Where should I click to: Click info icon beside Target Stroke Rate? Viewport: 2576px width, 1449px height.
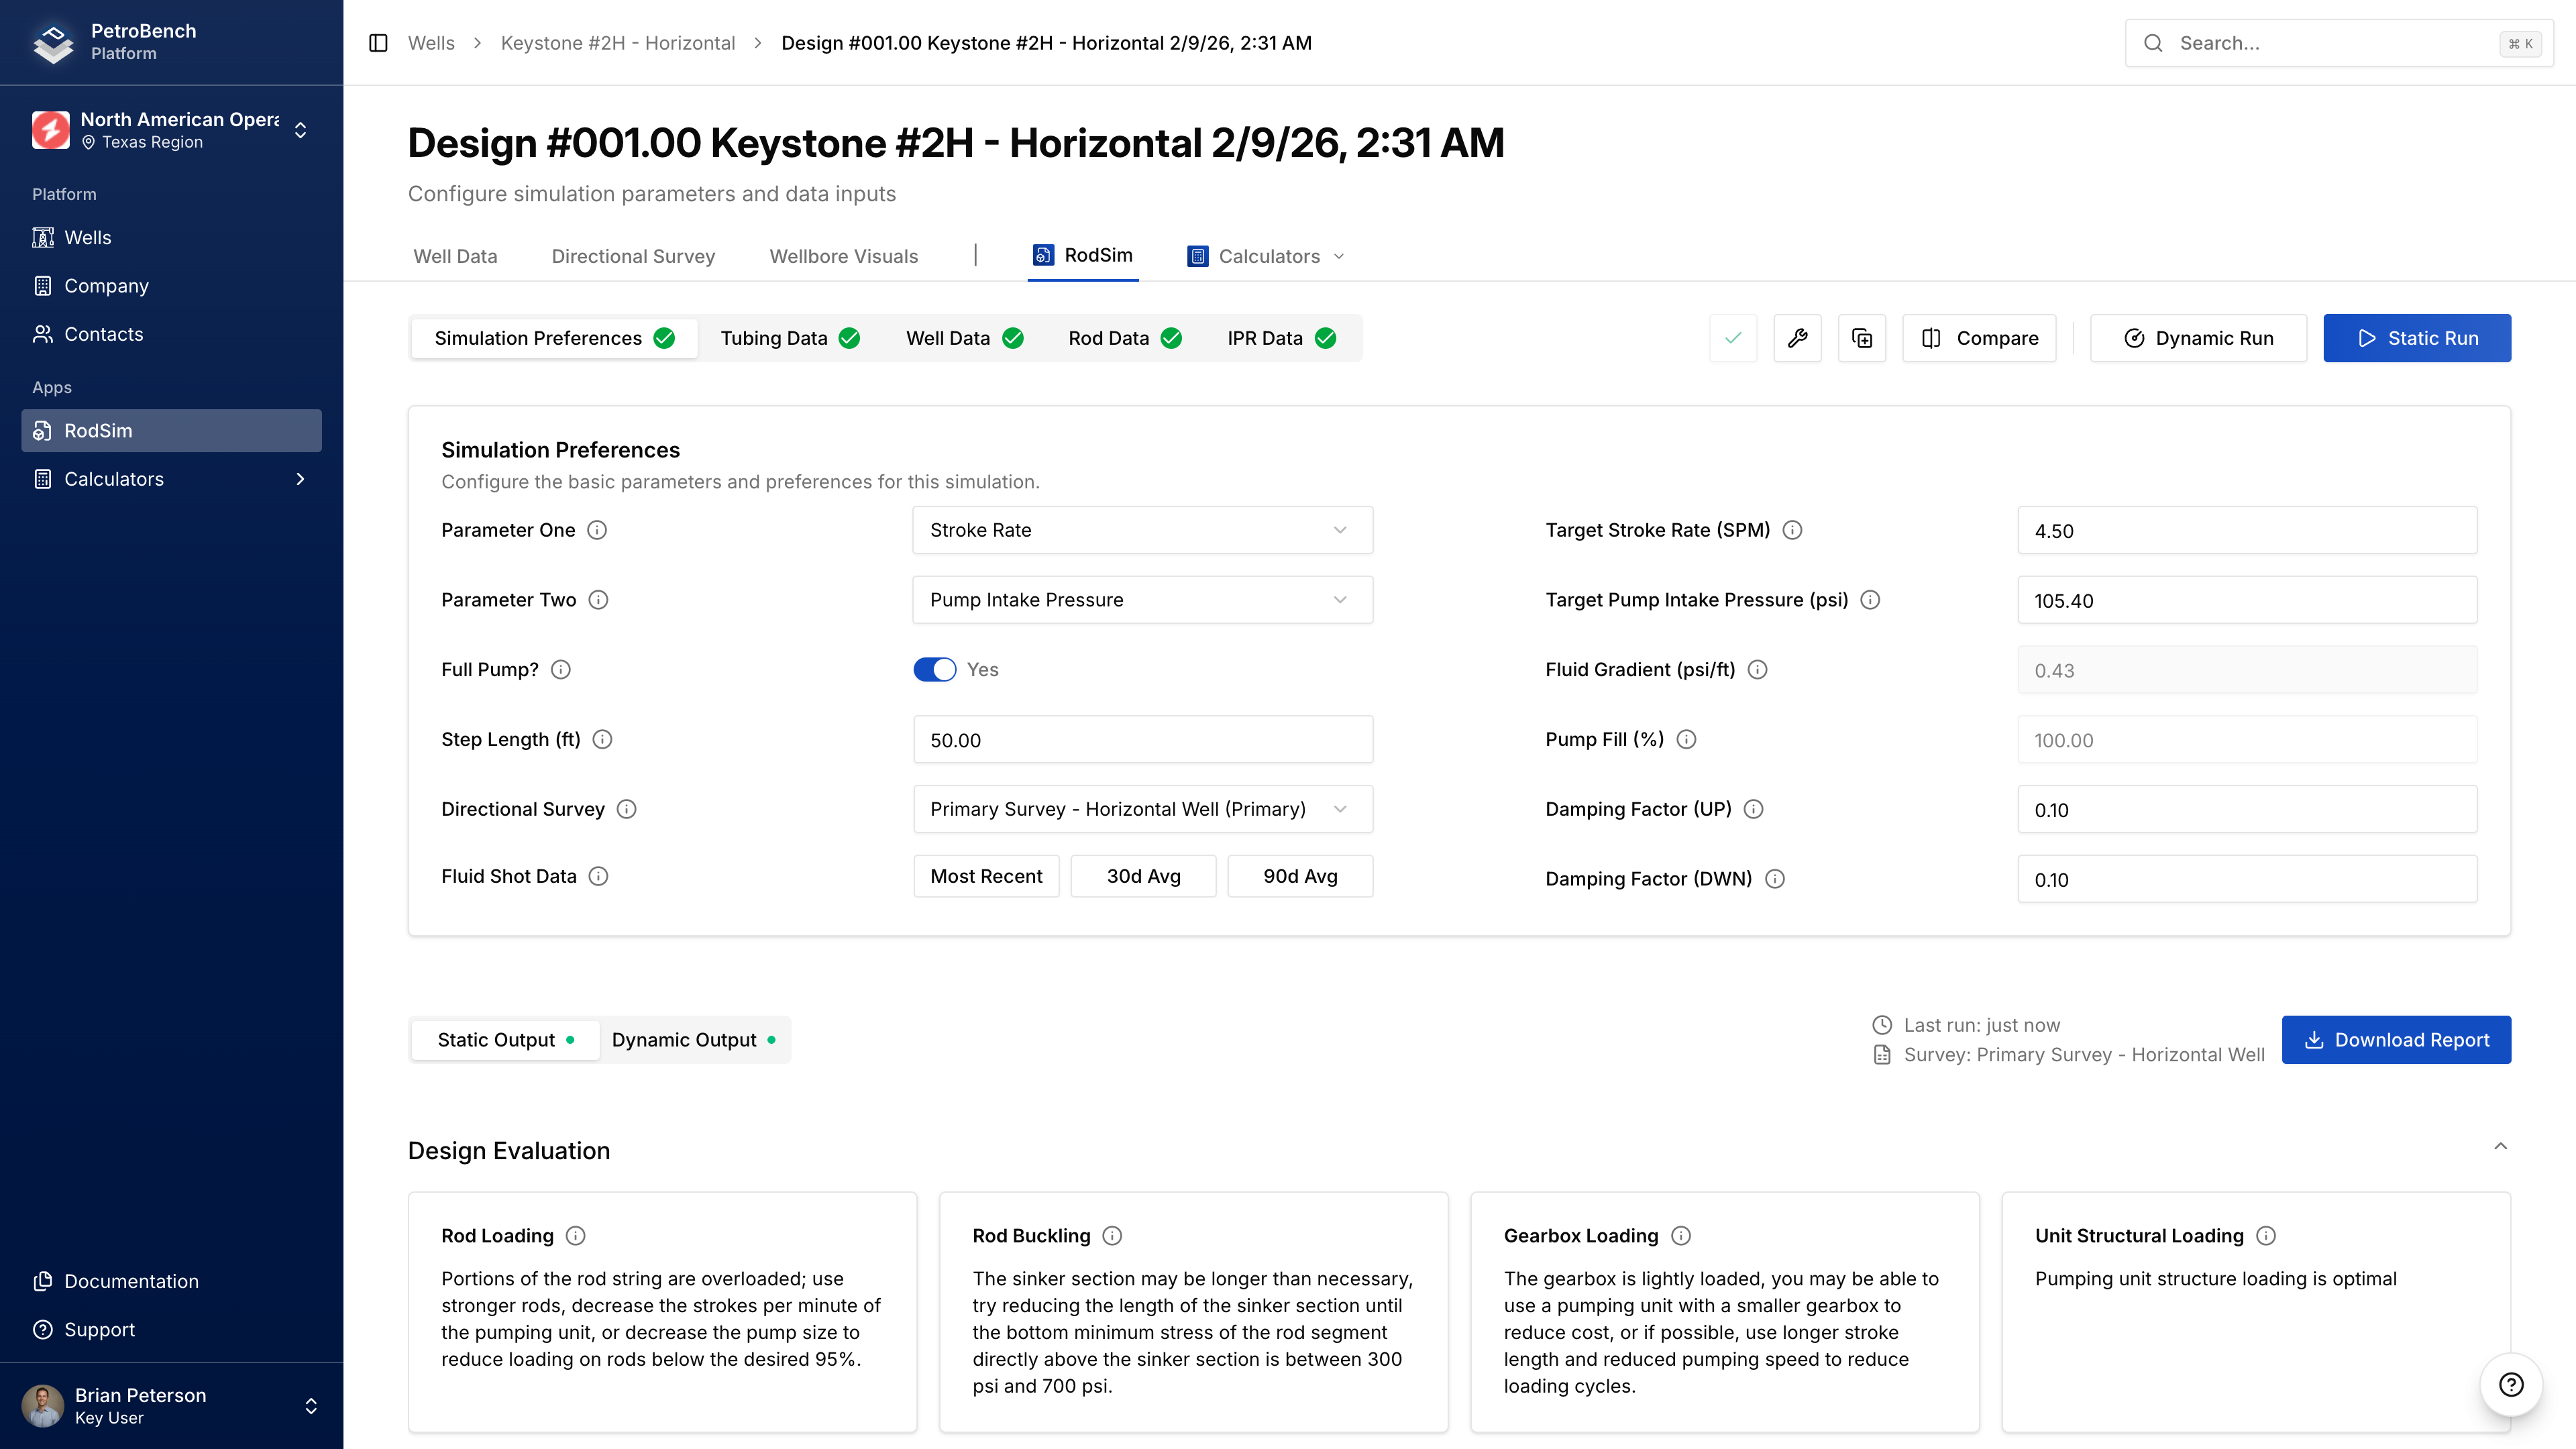[x=1793, y=530]
